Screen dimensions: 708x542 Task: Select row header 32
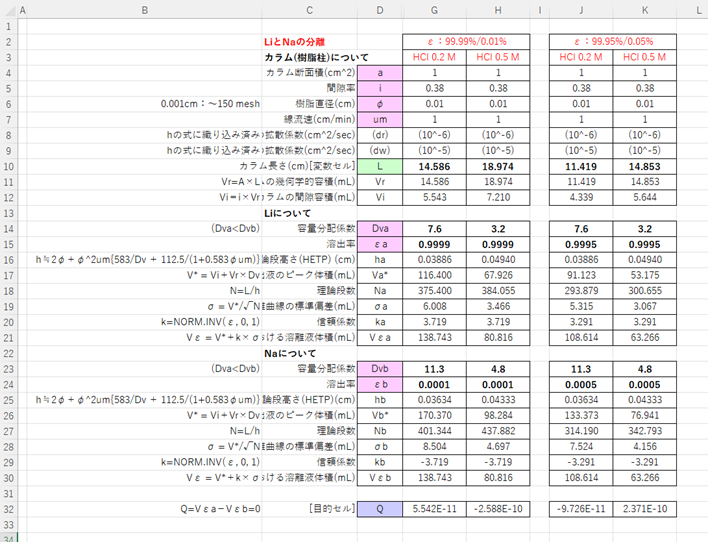coord(9,509)
